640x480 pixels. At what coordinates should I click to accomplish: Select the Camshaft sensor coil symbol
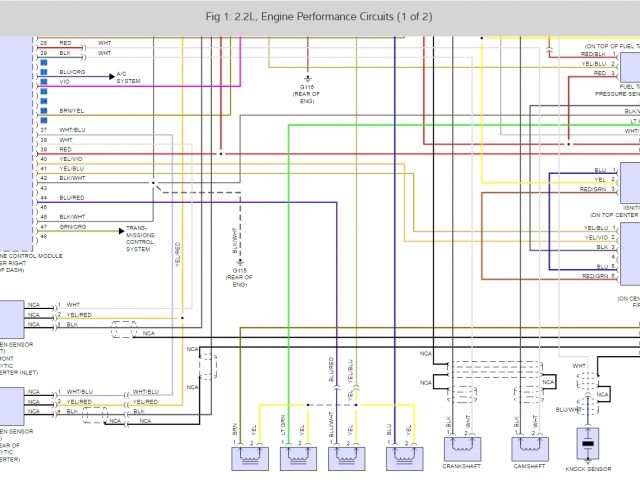point(530,450)
